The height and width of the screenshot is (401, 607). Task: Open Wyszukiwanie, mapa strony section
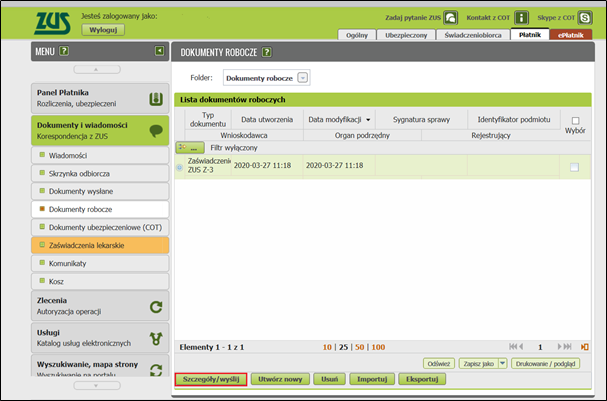[x=100, y=366]
